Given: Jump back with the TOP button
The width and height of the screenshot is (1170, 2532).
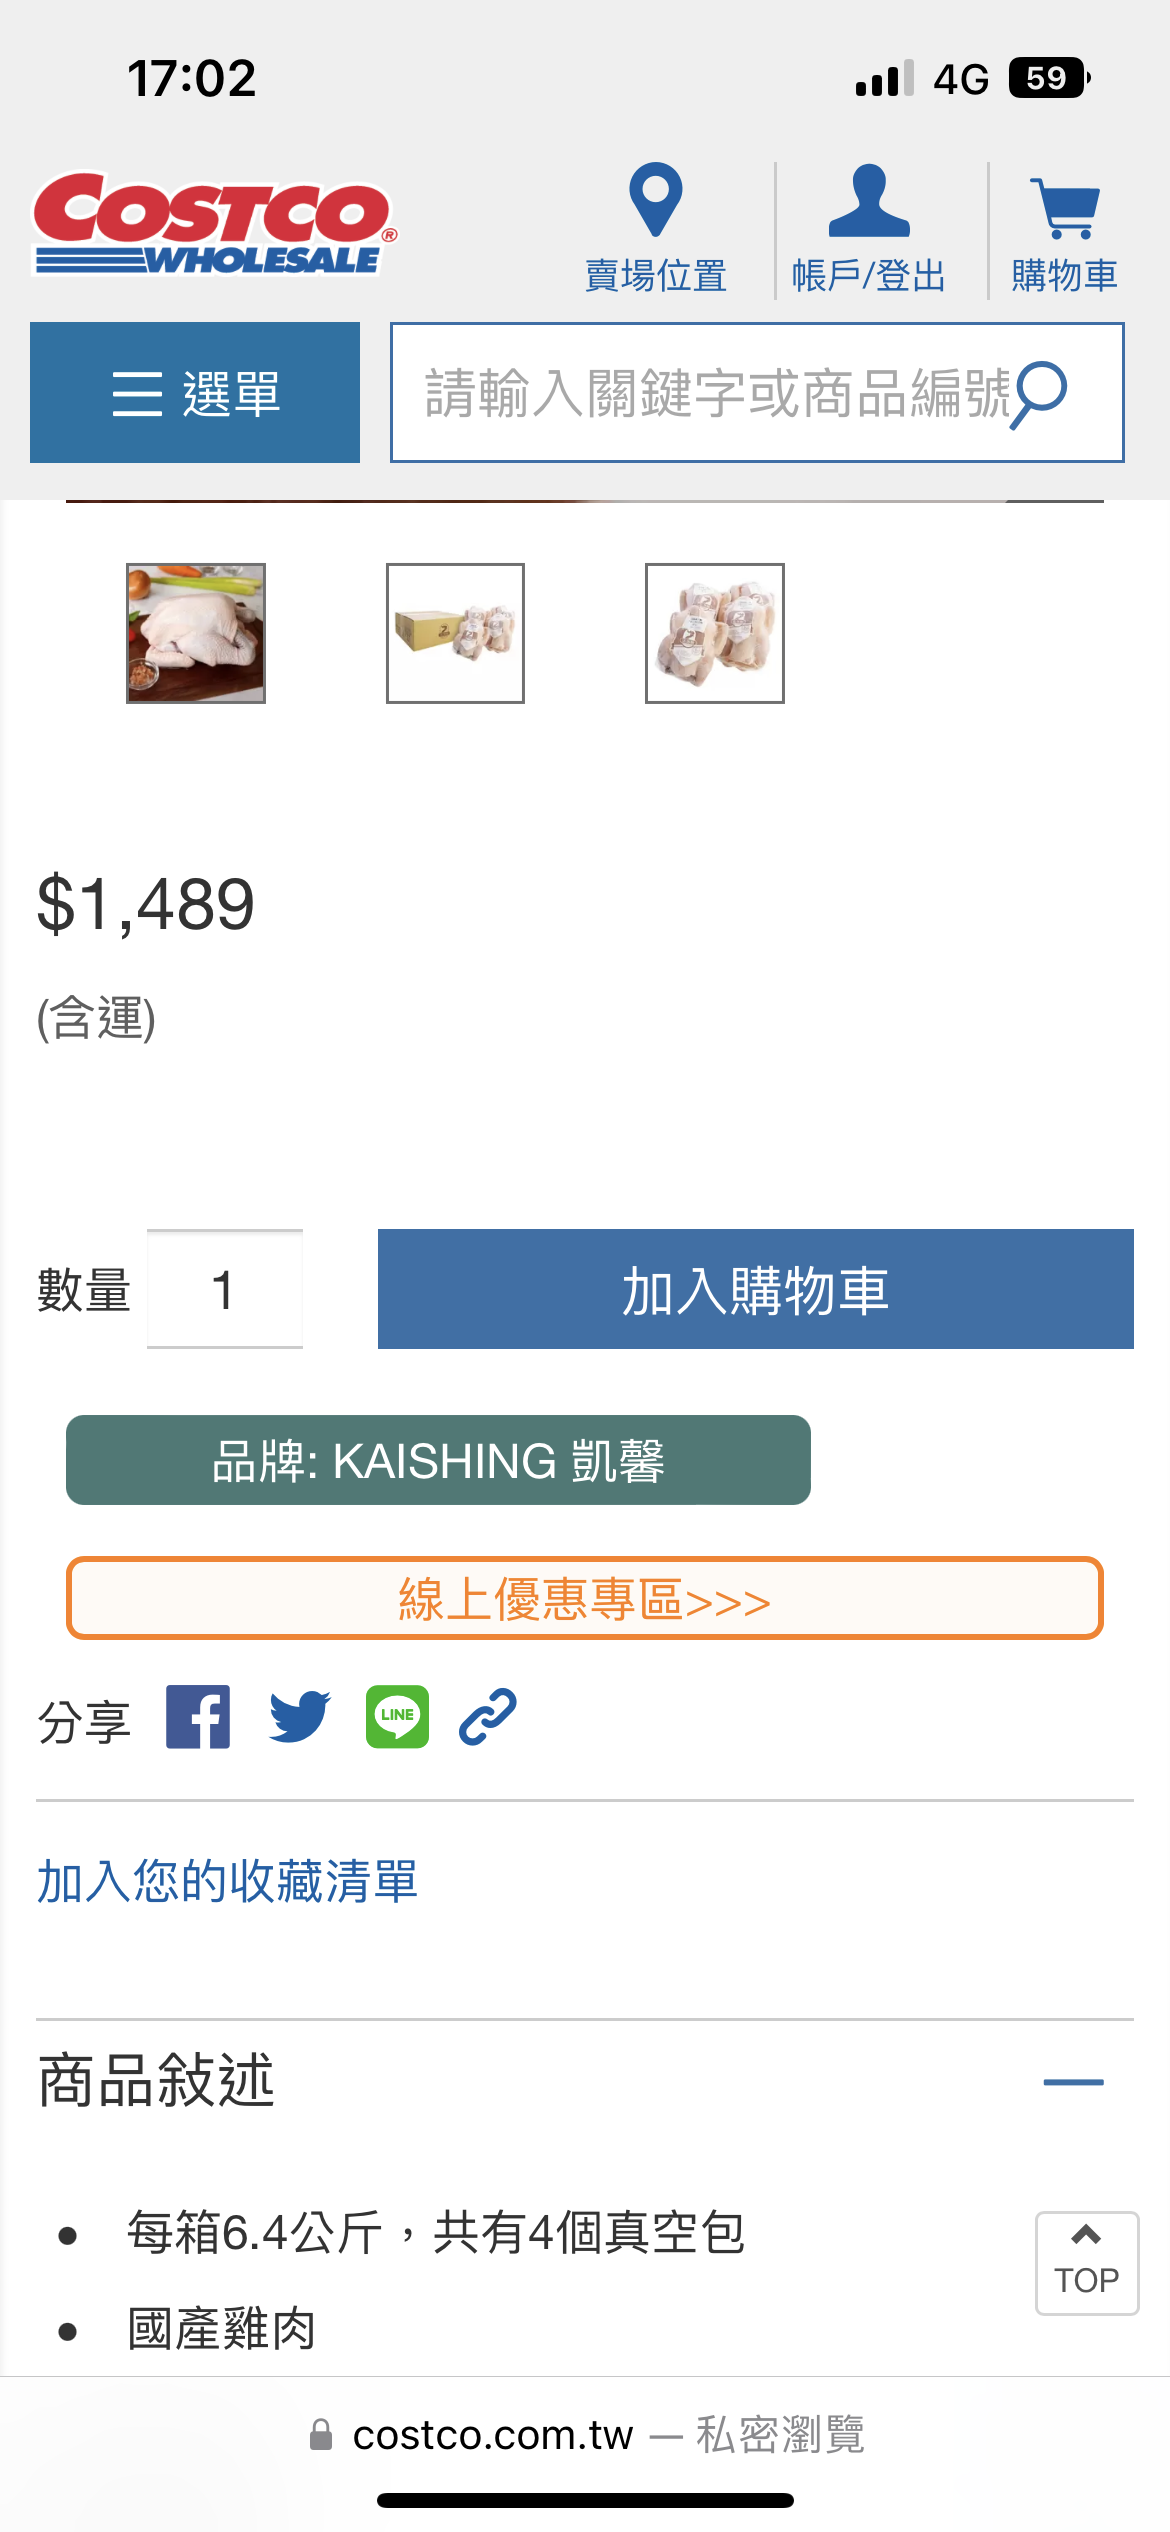Looking at the screenshot, I should pos(1087,2263).
